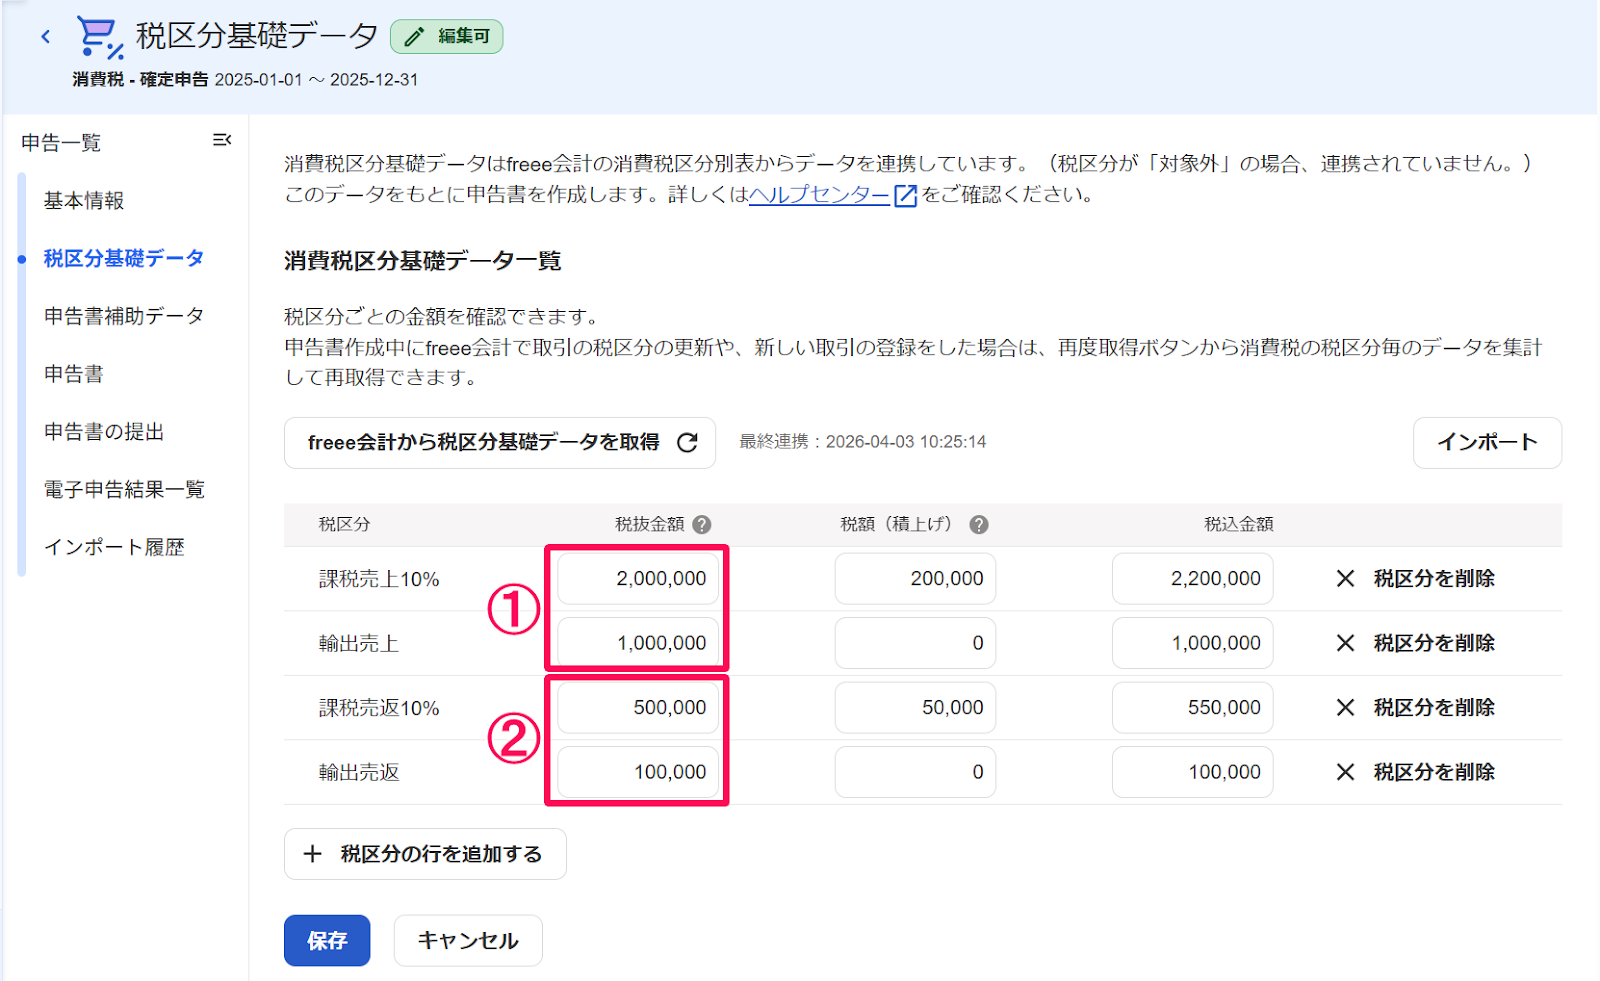Click the 消費税区分基礎データ一覧 heading
This screenshot has height=981, width=1600.
click(423, 261)
